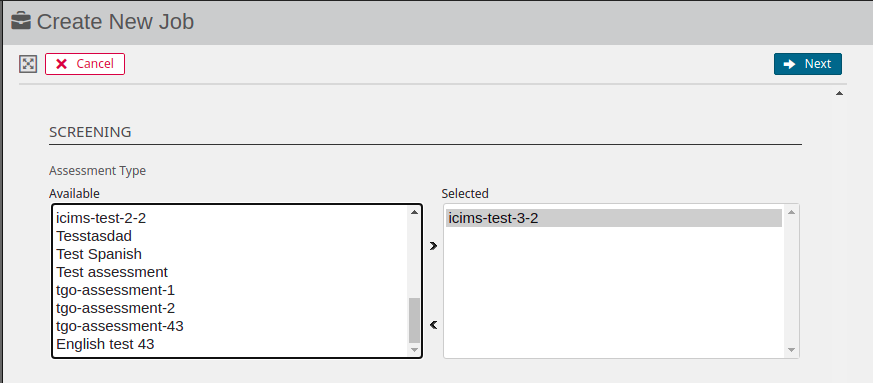The image size is (873, 383).
Task: Click the fullscreen expand icon
Action: (x=28, y=64)
